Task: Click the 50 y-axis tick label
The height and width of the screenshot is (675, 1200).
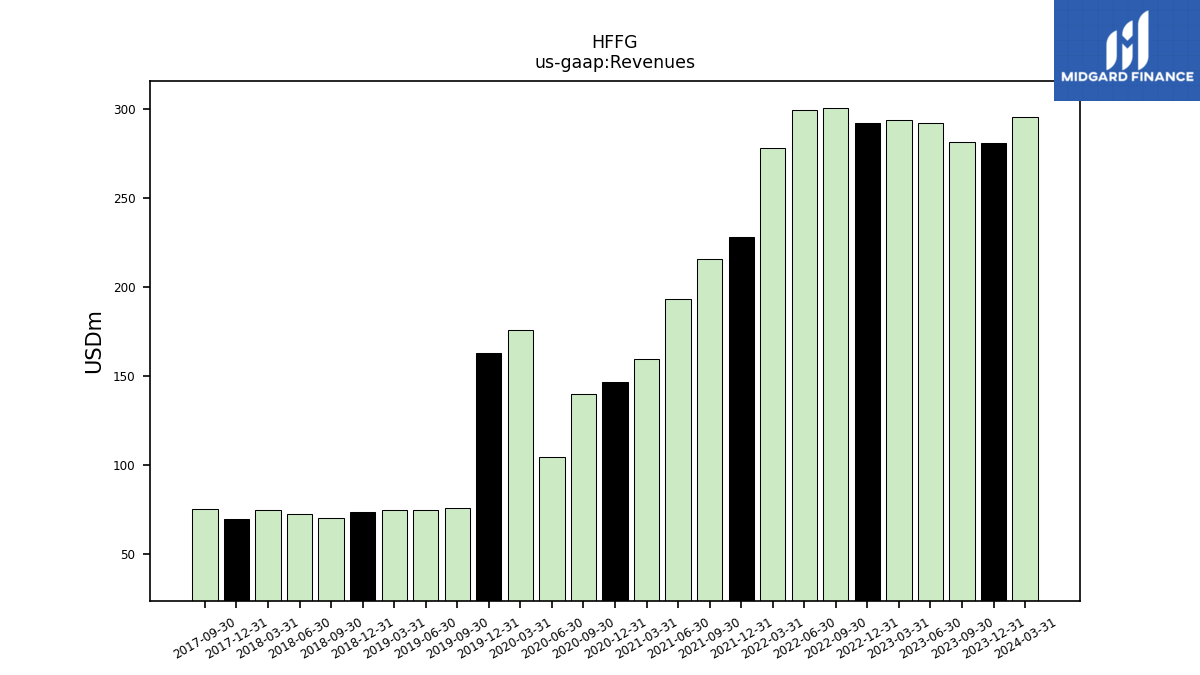Action: click(x=128, y=554)
